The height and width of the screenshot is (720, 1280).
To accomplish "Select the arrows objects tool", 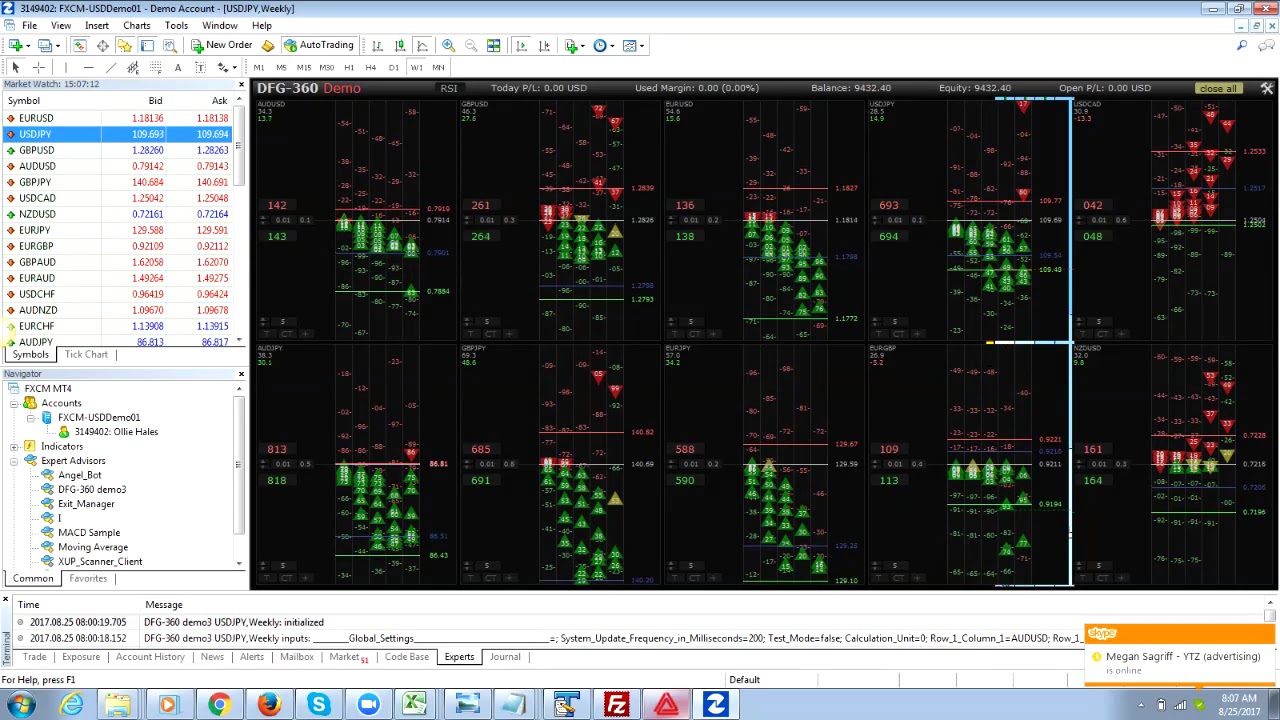I will [x=222, y=67].
